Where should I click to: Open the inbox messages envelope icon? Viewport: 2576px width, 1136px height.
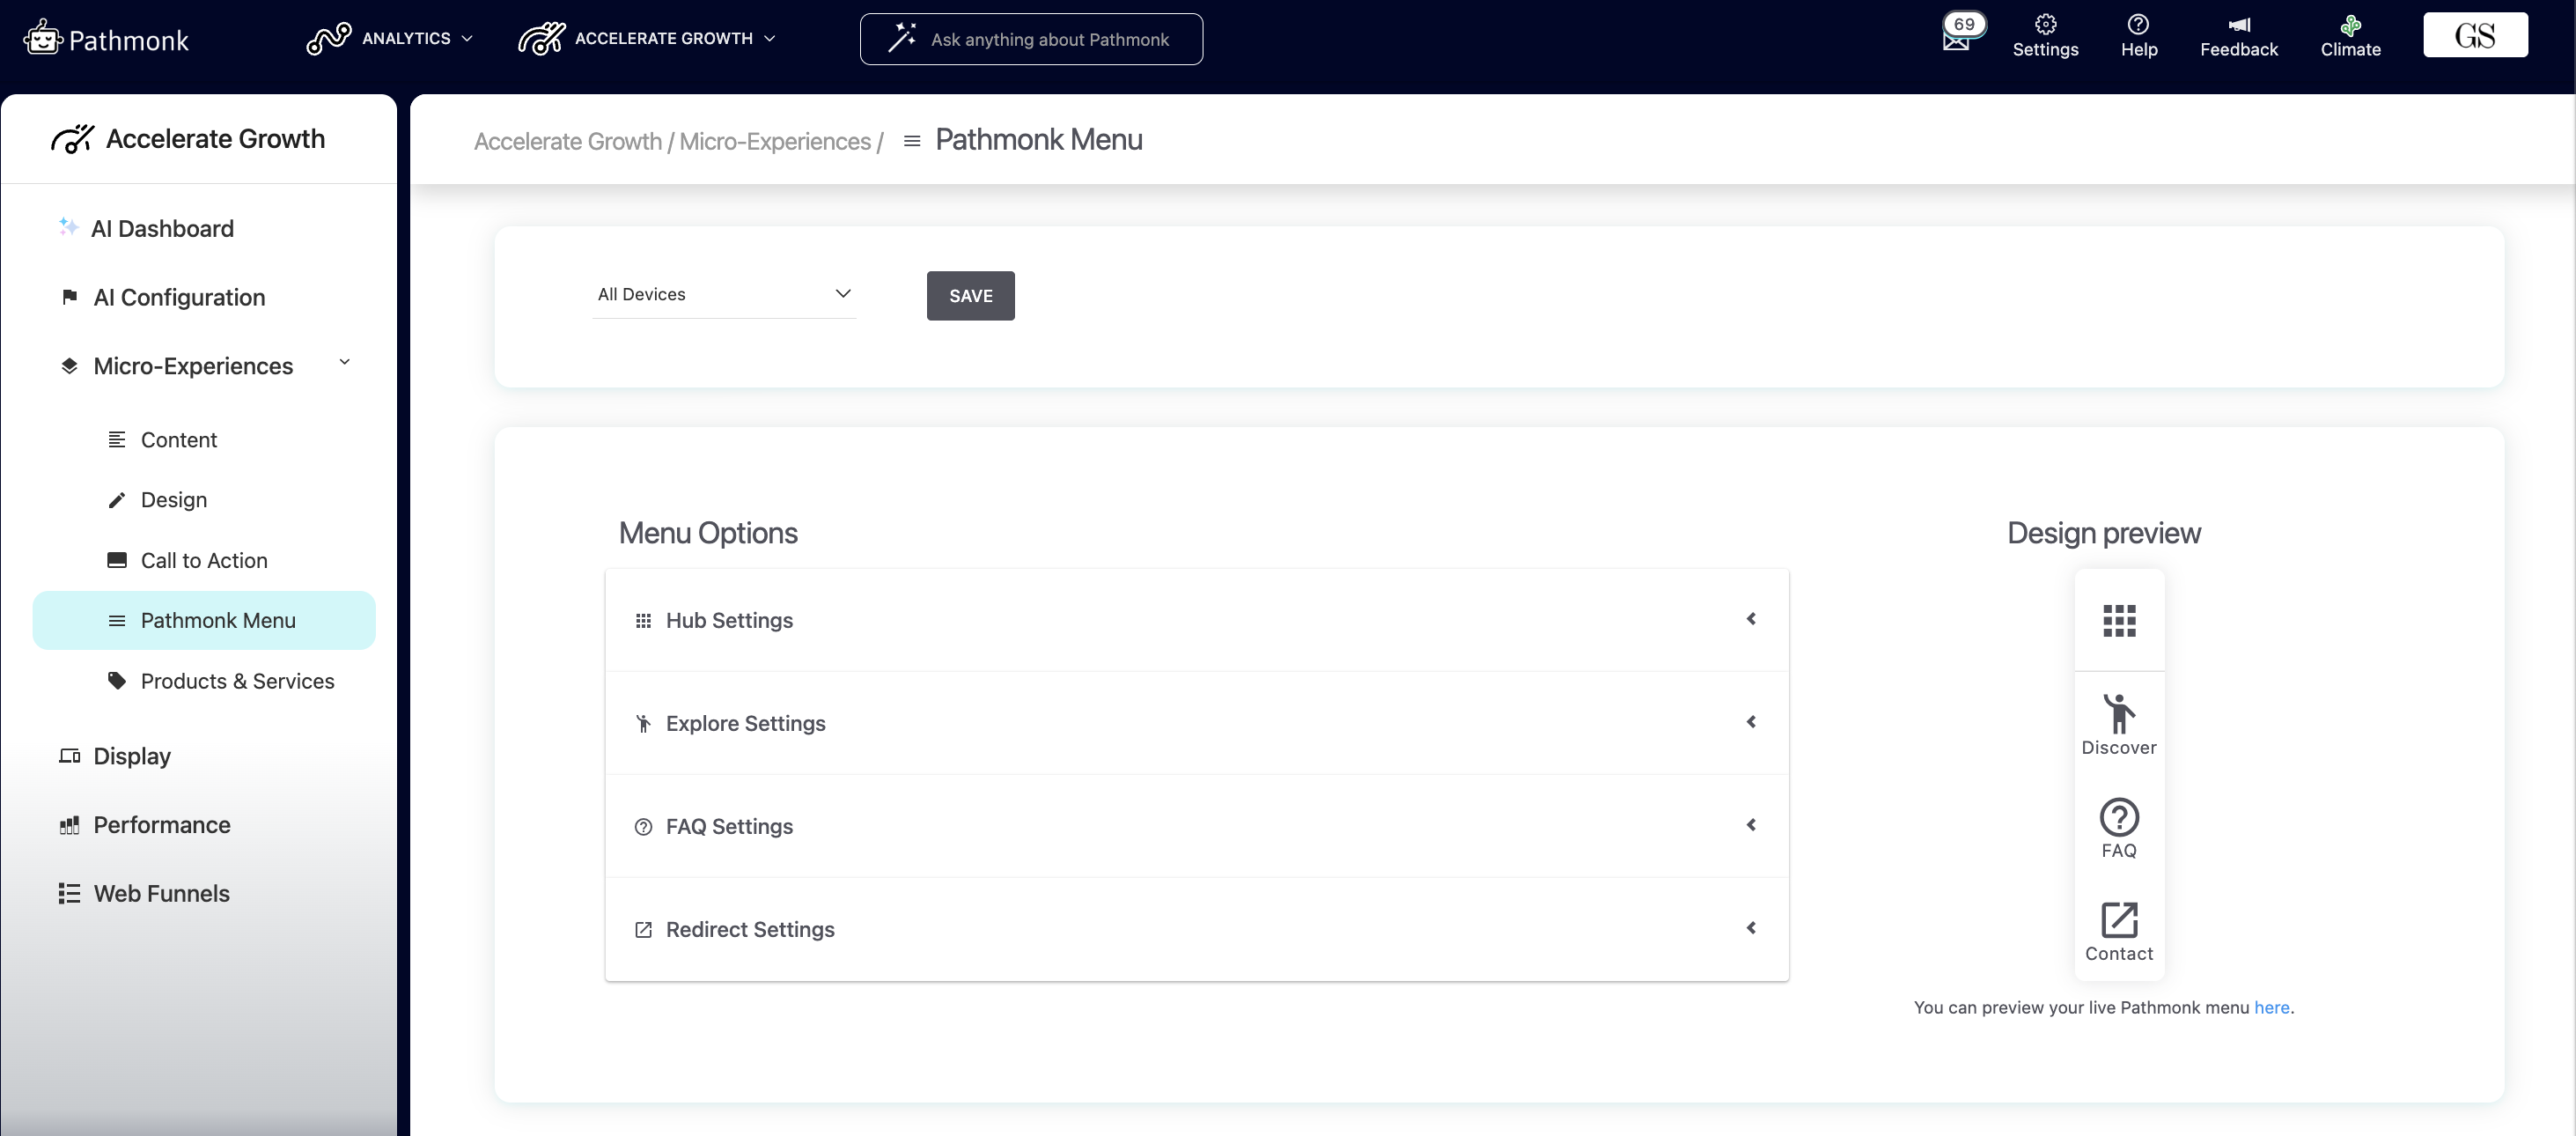click(1957, 41)
